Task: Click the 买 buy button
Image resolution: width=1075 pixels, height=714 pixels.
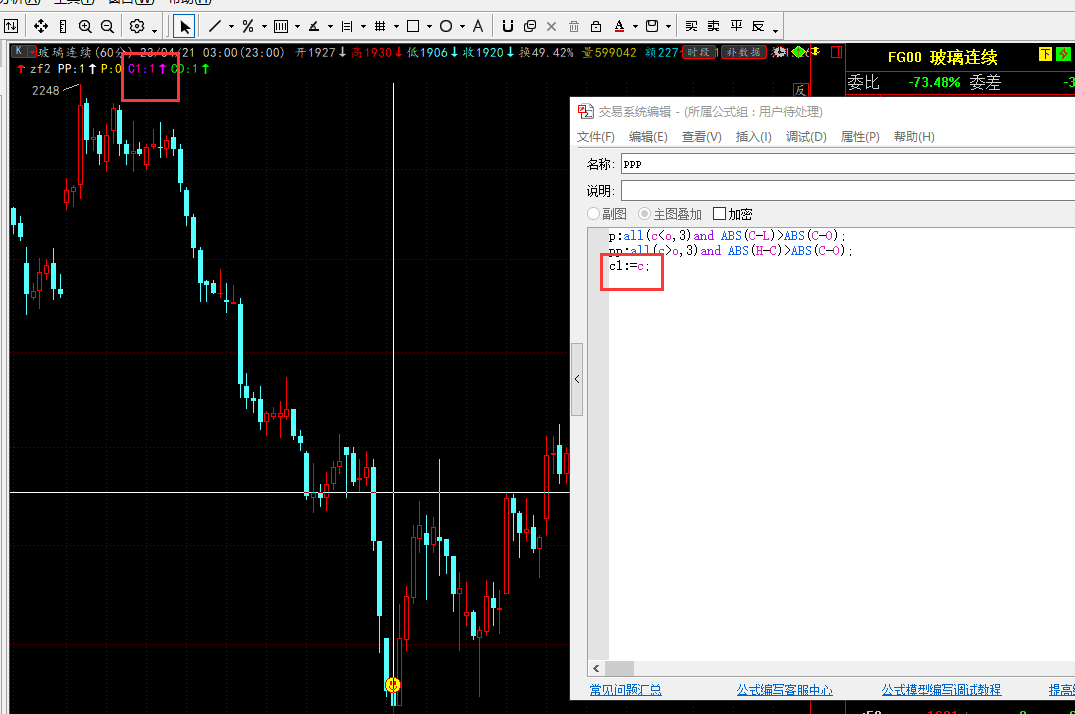Action: [x=691, y=26]
